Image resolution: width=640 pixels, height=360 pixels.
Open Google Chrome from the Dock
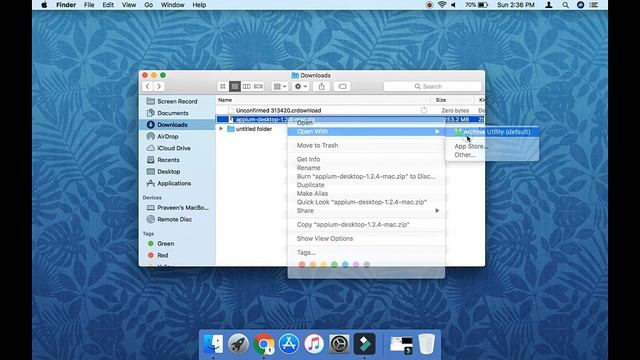click(264, 344)
